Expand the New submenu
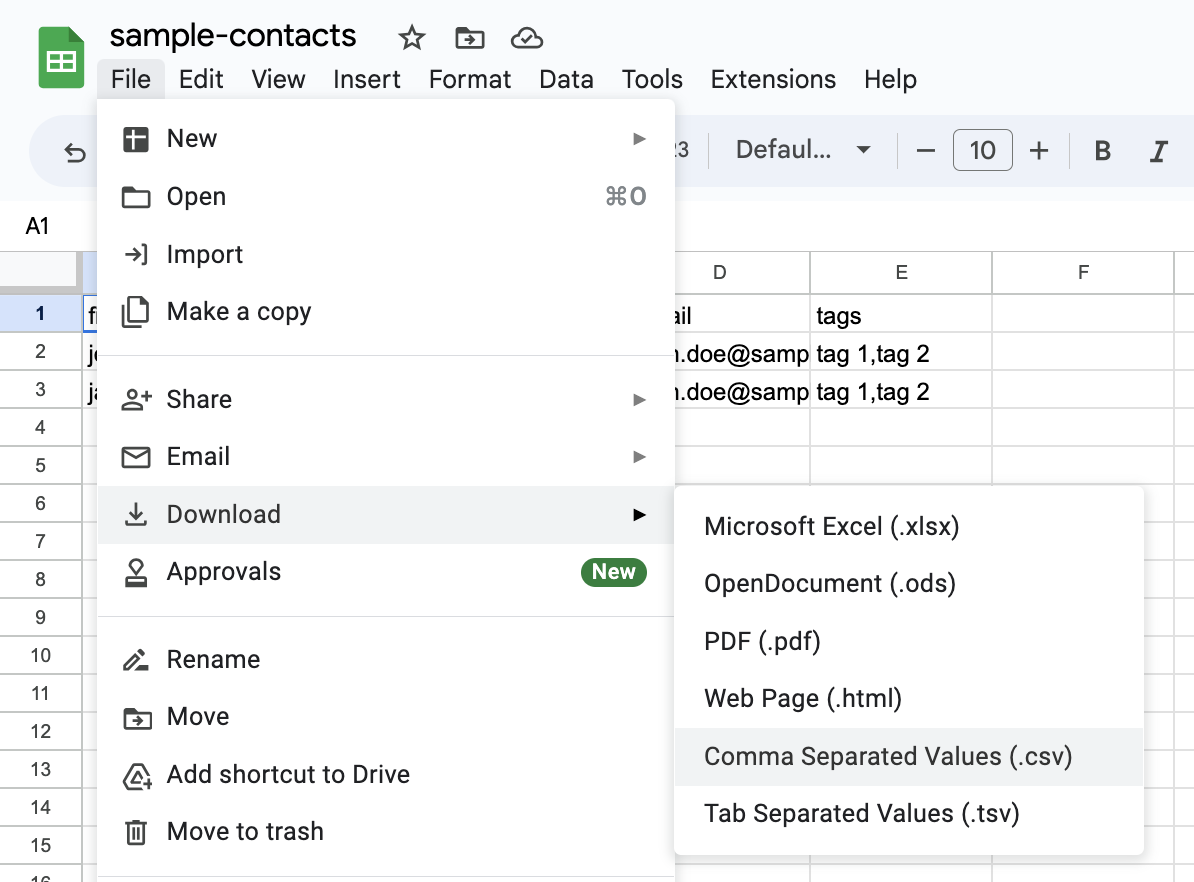 pyautogui.click(x=640, y=139)
